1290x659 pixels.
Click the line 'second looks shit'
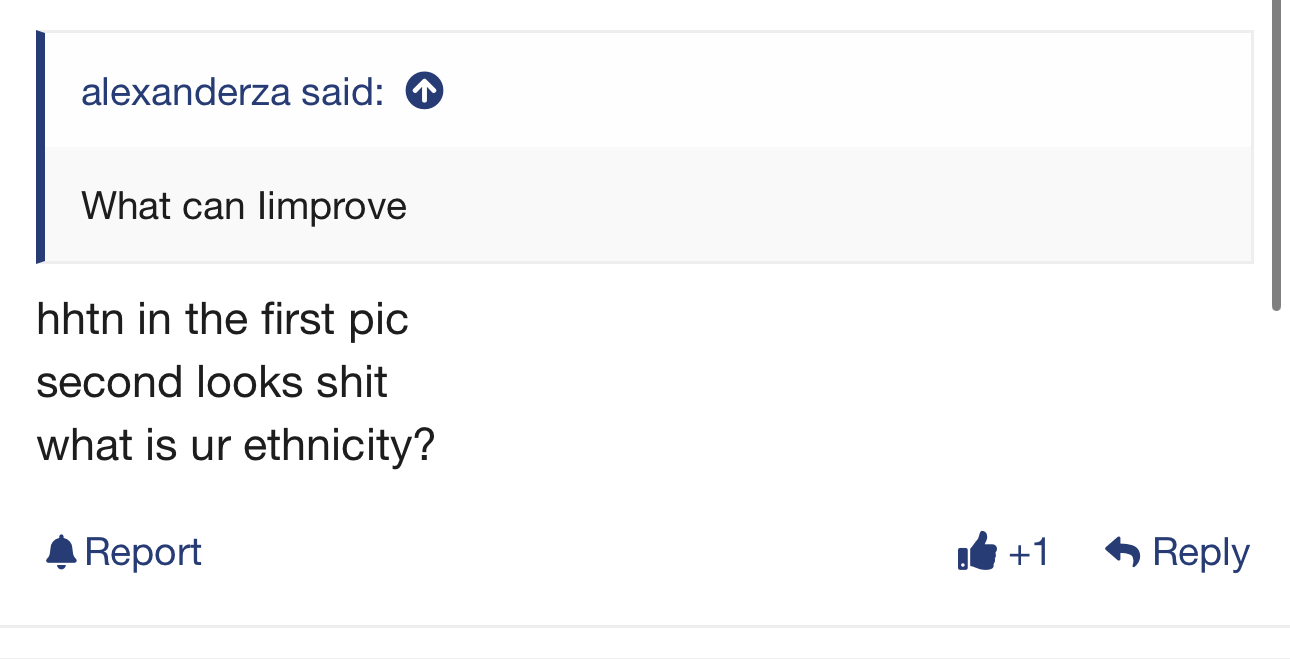point(212,382)
